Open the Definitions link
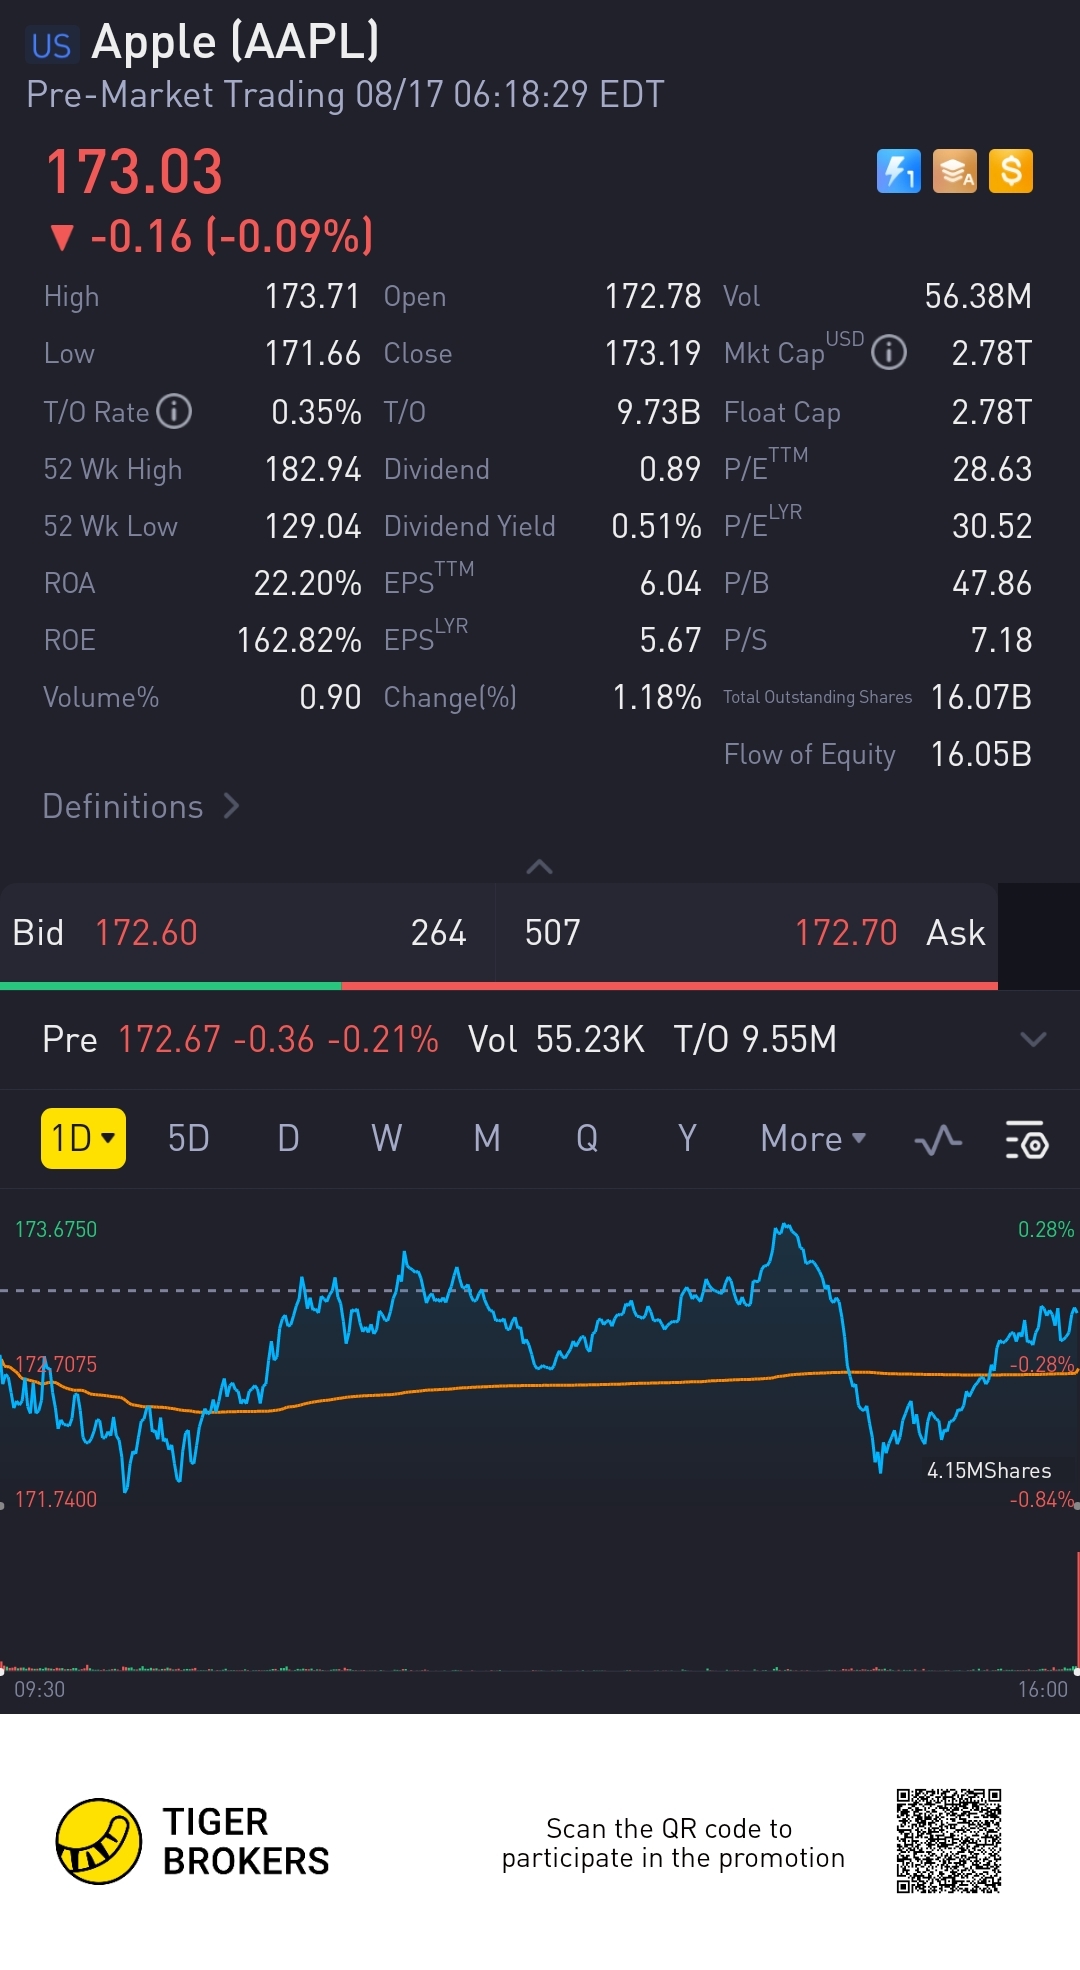1080x1970 pixels. [141, 806]
